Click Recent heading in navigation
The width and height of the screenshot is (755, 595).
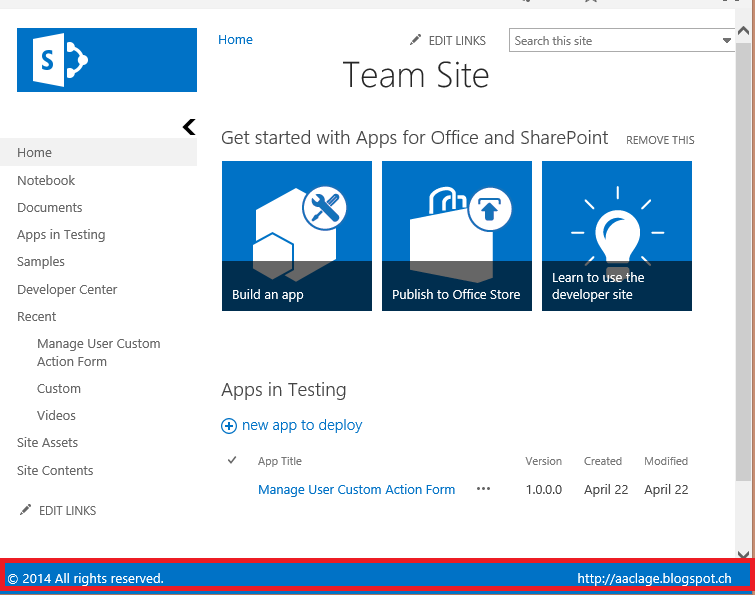[37, 317]
